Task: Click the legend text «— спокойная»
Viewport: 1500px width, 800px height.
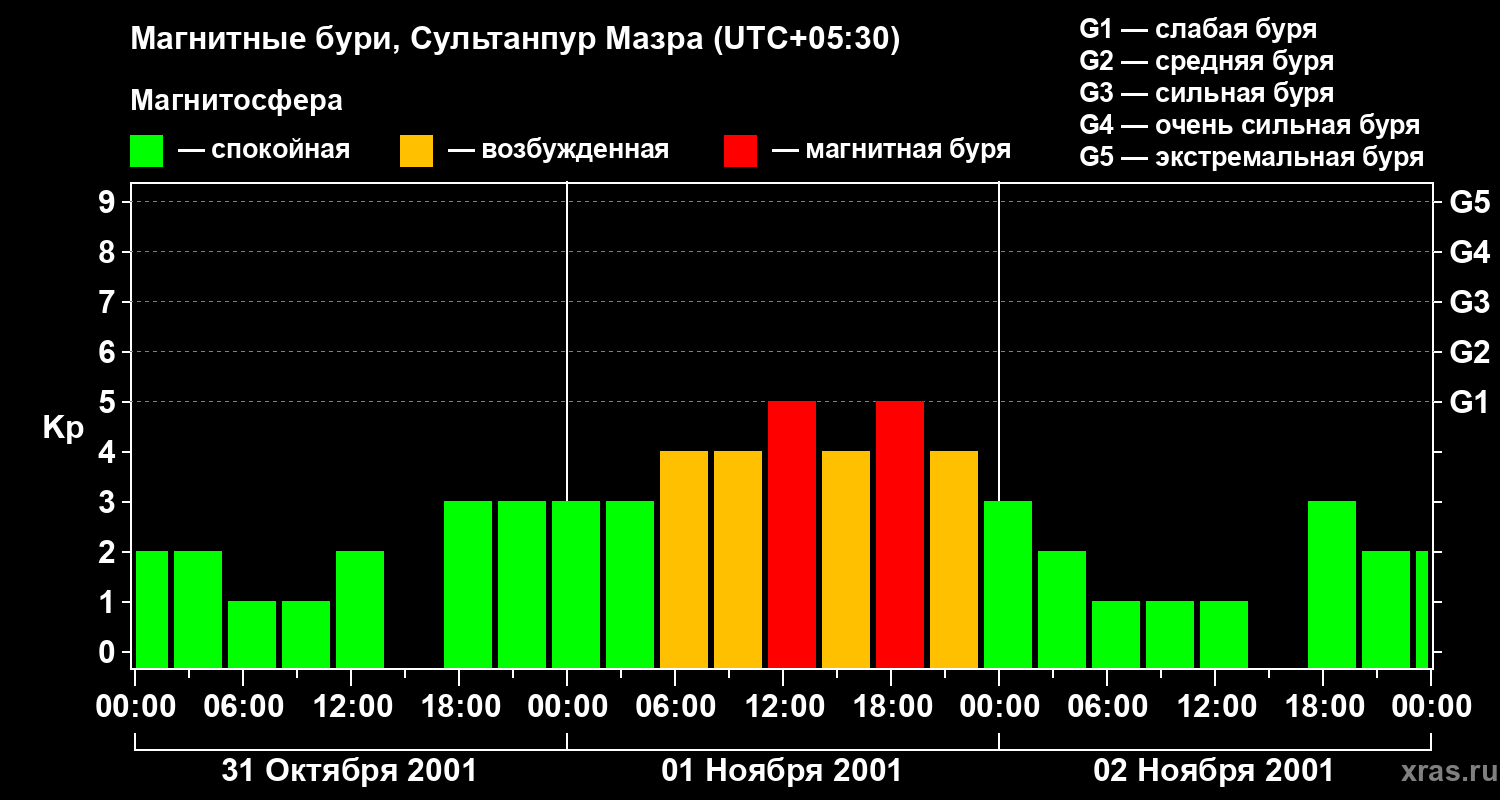Action: (x=264, y=151)
